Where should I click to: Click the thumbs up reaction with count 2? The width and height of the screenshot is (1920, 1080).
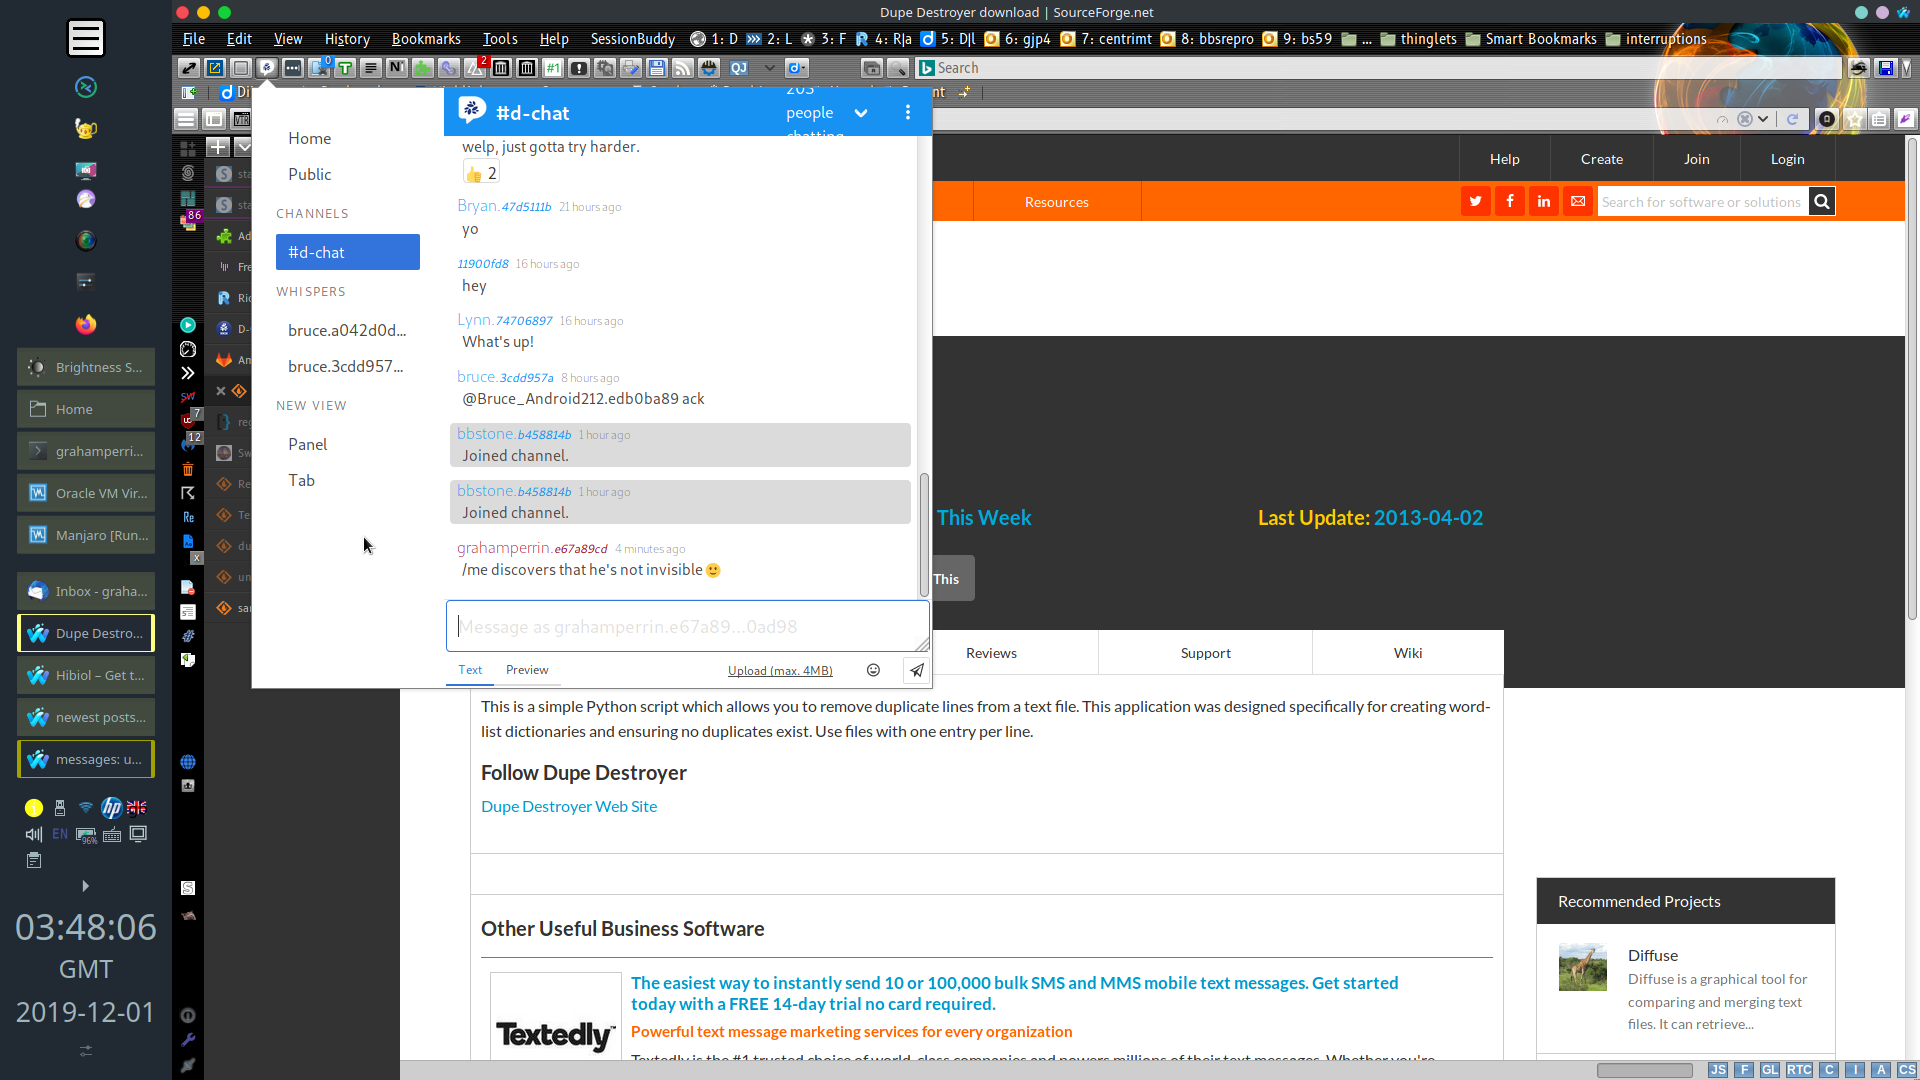click(481, 173)
